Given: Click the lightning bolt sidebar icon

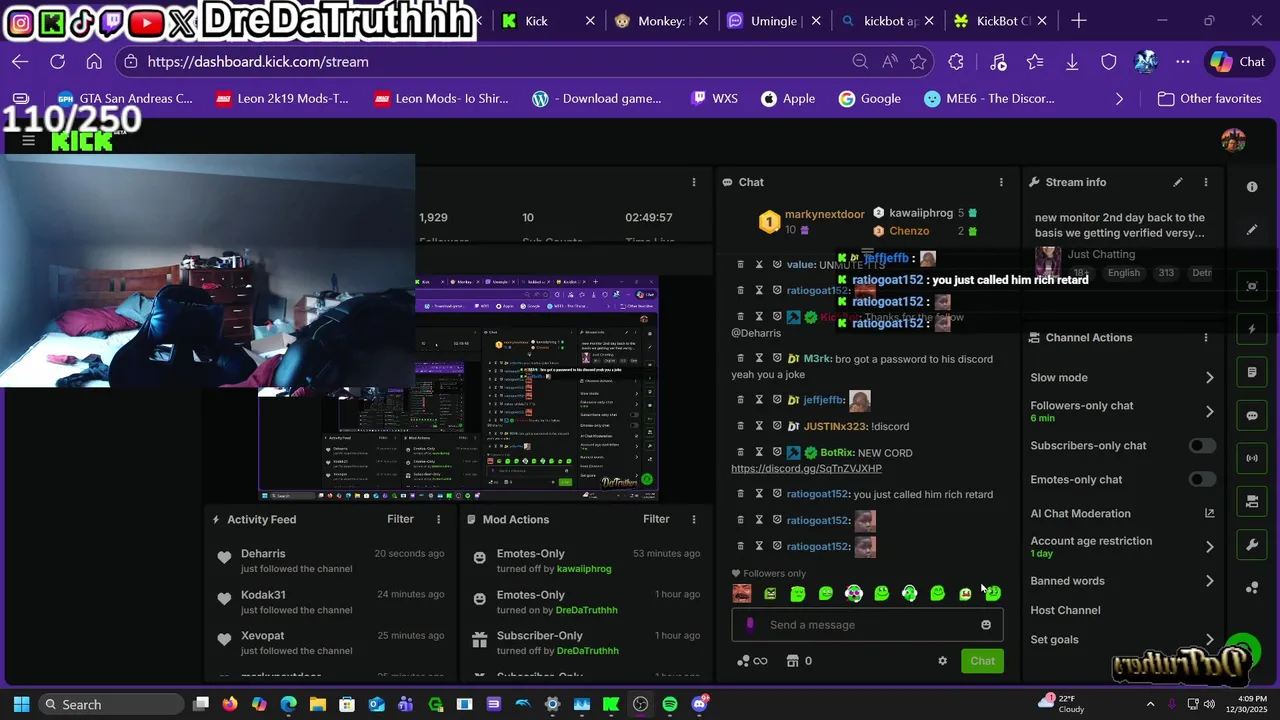Looking at the screenshot, I should [x=1252, y=329].
